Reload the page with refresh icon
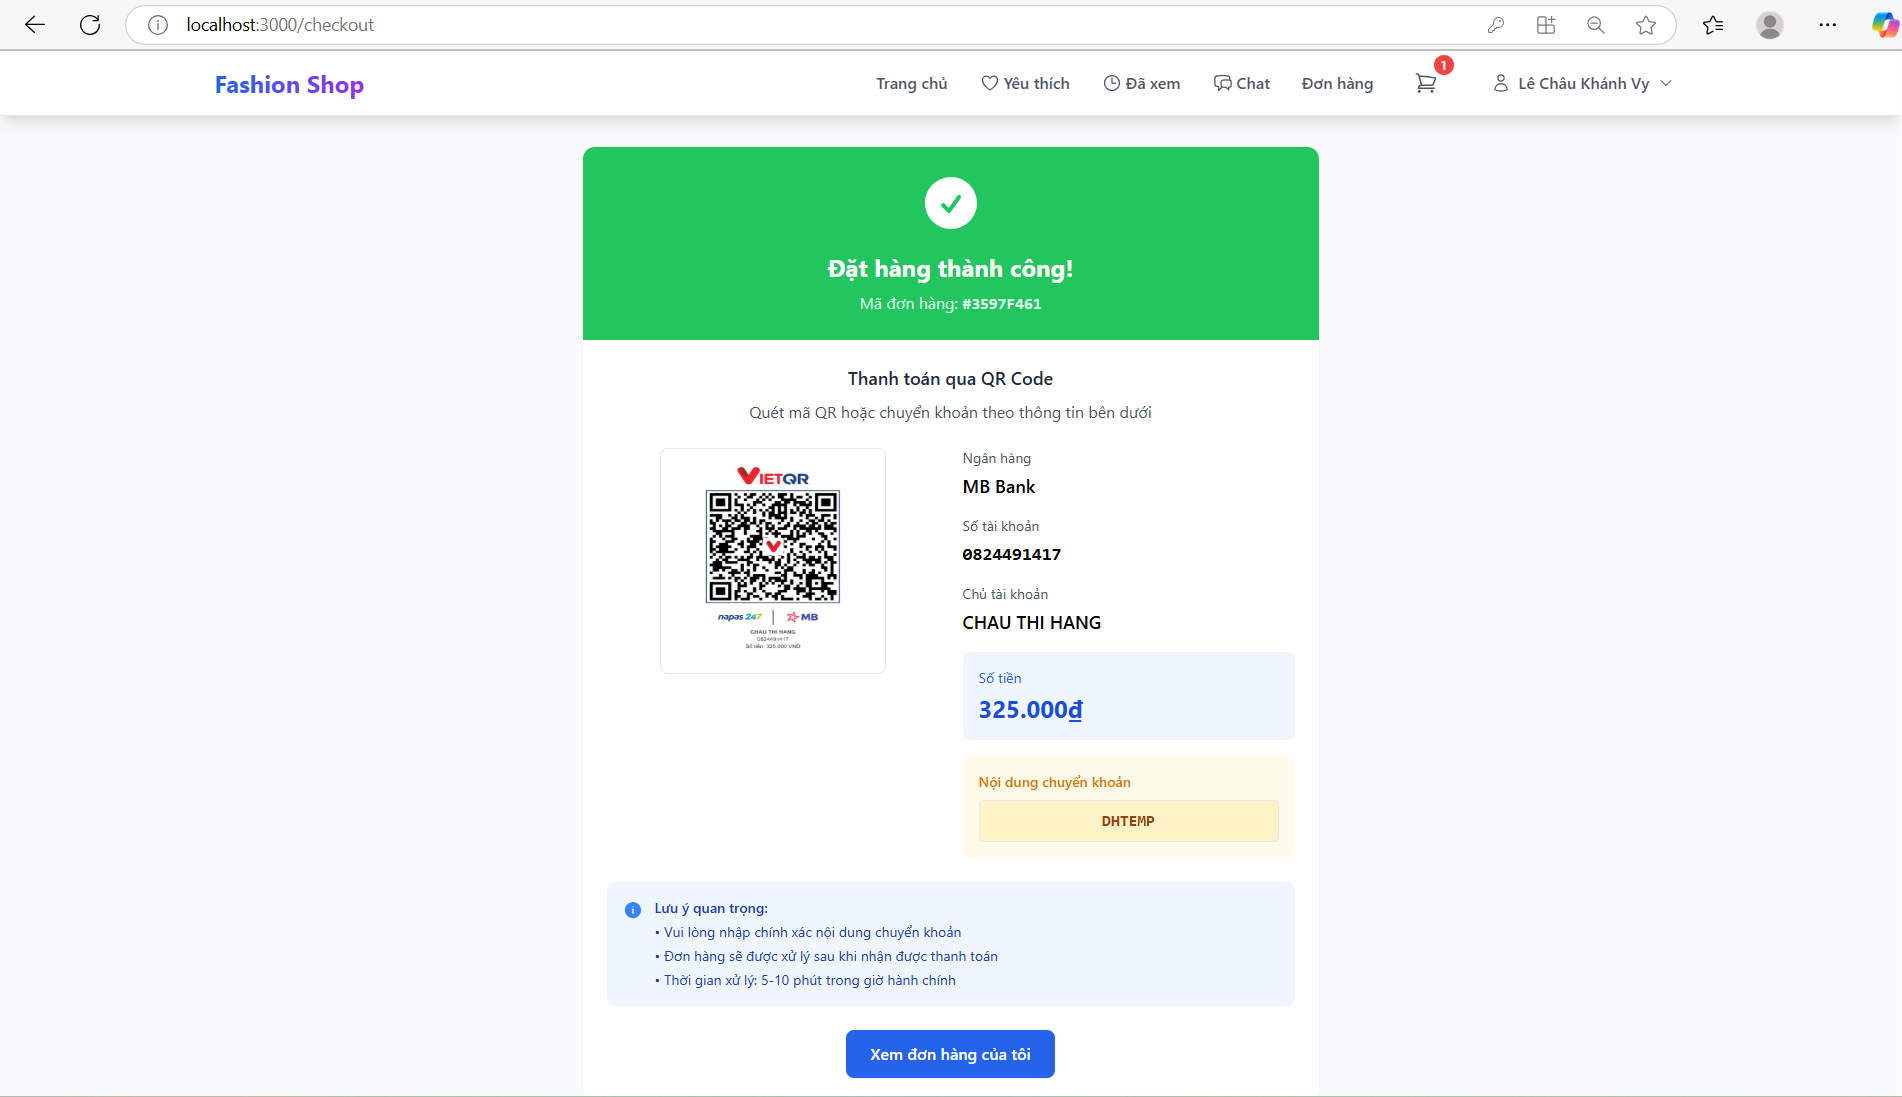This screenshot has height=1097, width=1902. click(90, 25)
